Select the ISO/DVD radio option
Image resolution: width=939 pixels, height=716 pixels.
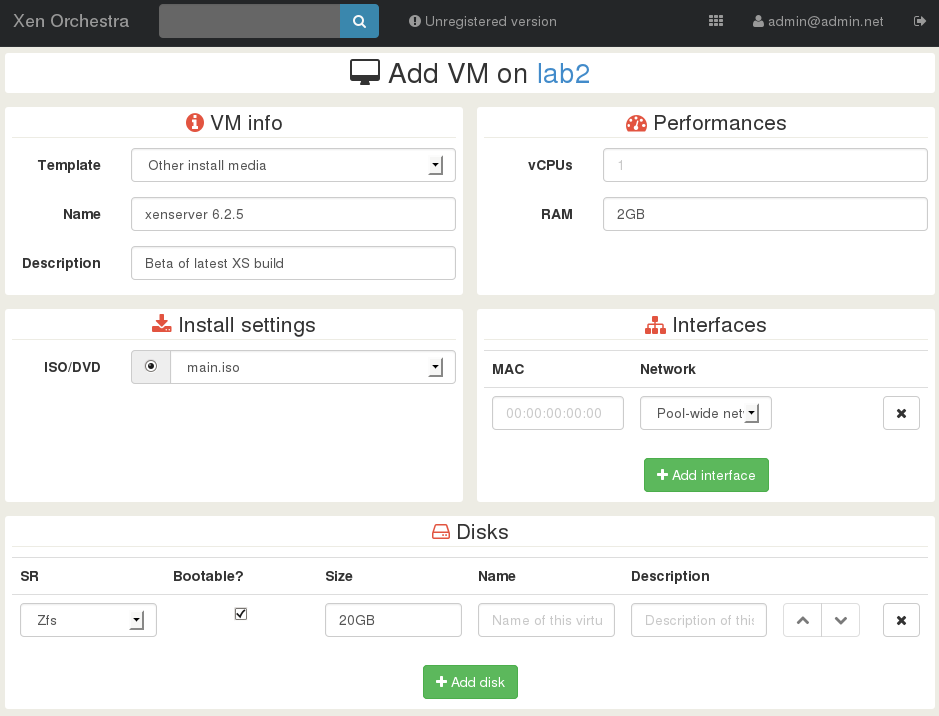coord(151,366)
